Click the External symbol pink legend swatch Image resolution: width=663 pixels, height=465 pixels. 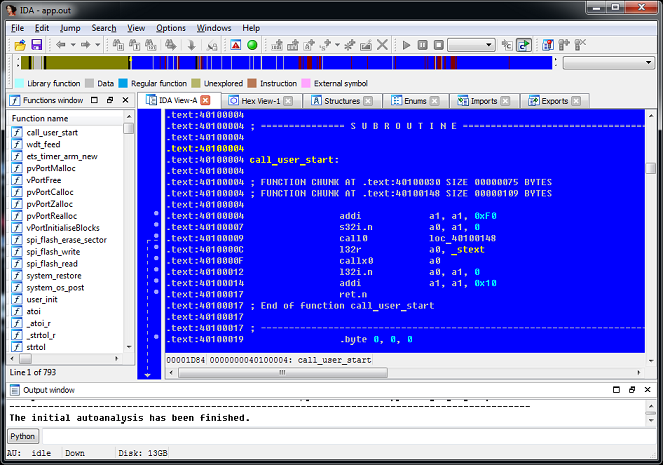[306, 83]
